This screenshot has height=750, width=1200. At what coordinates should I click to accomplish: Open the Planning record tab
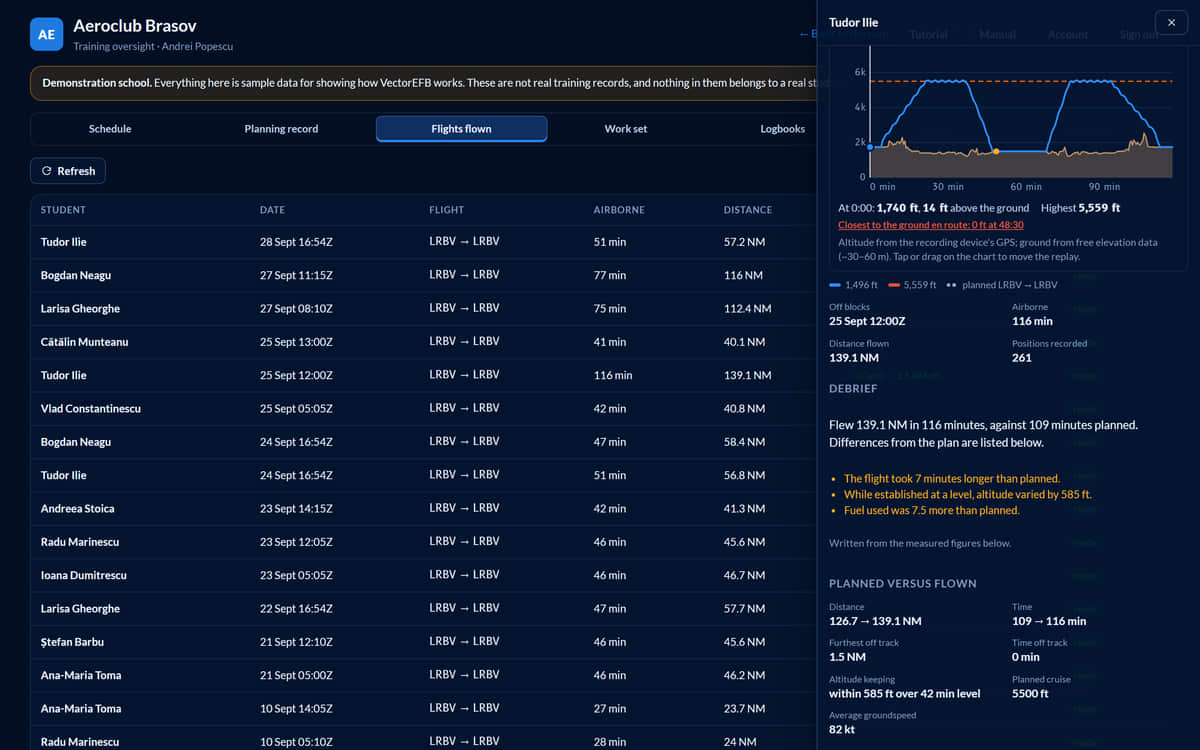click(282, 129)
